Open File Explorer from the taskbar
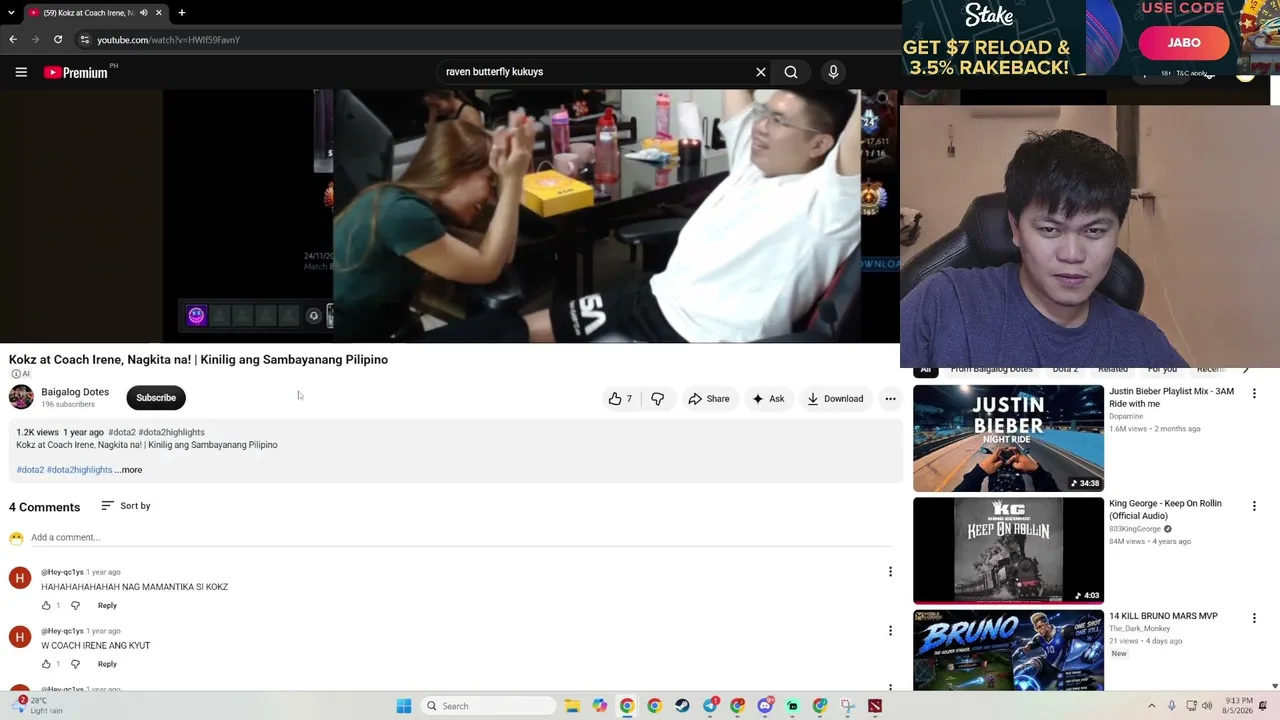 [572, 706]
